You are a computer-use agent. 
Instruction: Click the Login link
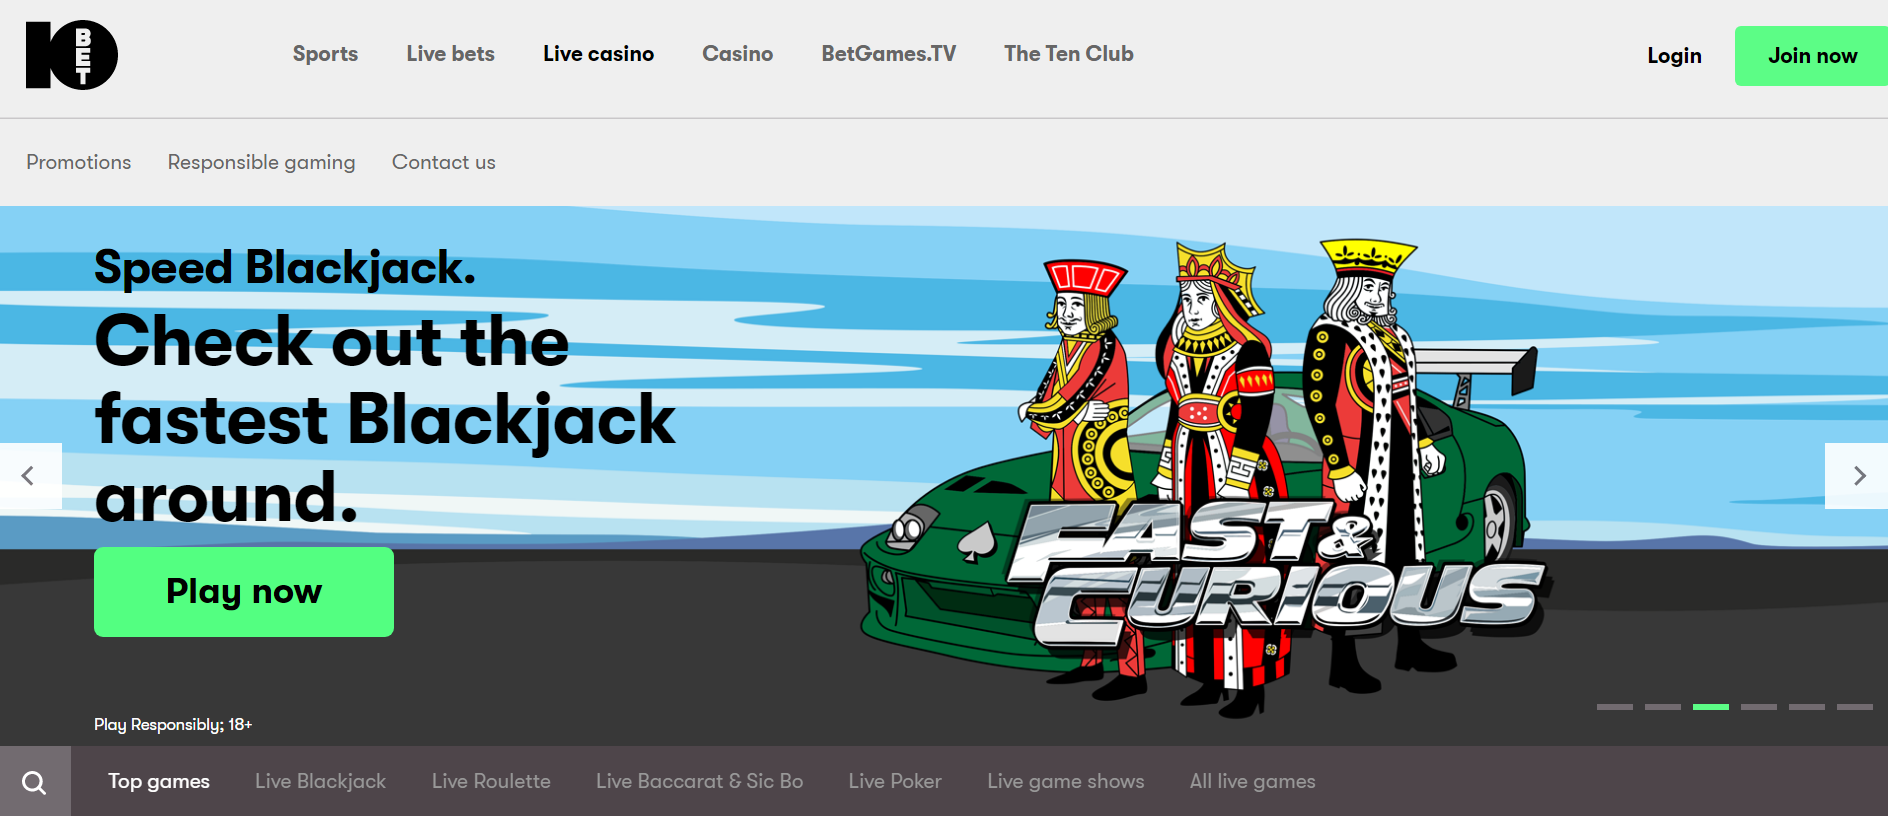tap(1674, 56)
